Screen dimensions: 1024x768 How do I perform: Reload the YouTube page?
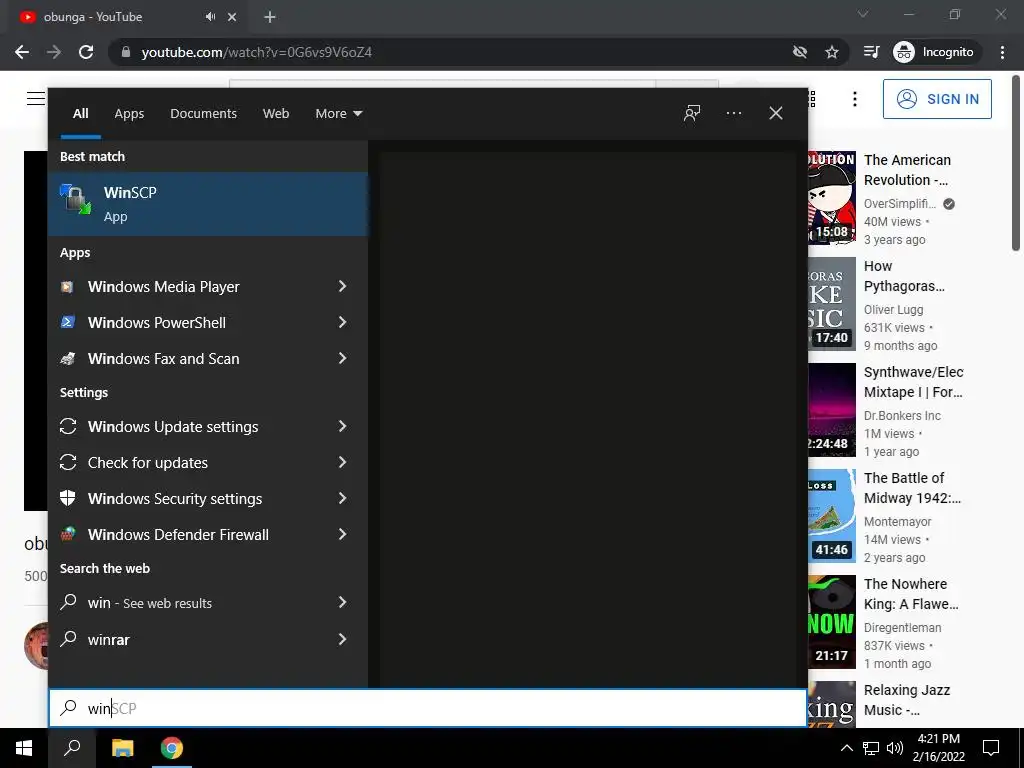[x=86, y=52]
